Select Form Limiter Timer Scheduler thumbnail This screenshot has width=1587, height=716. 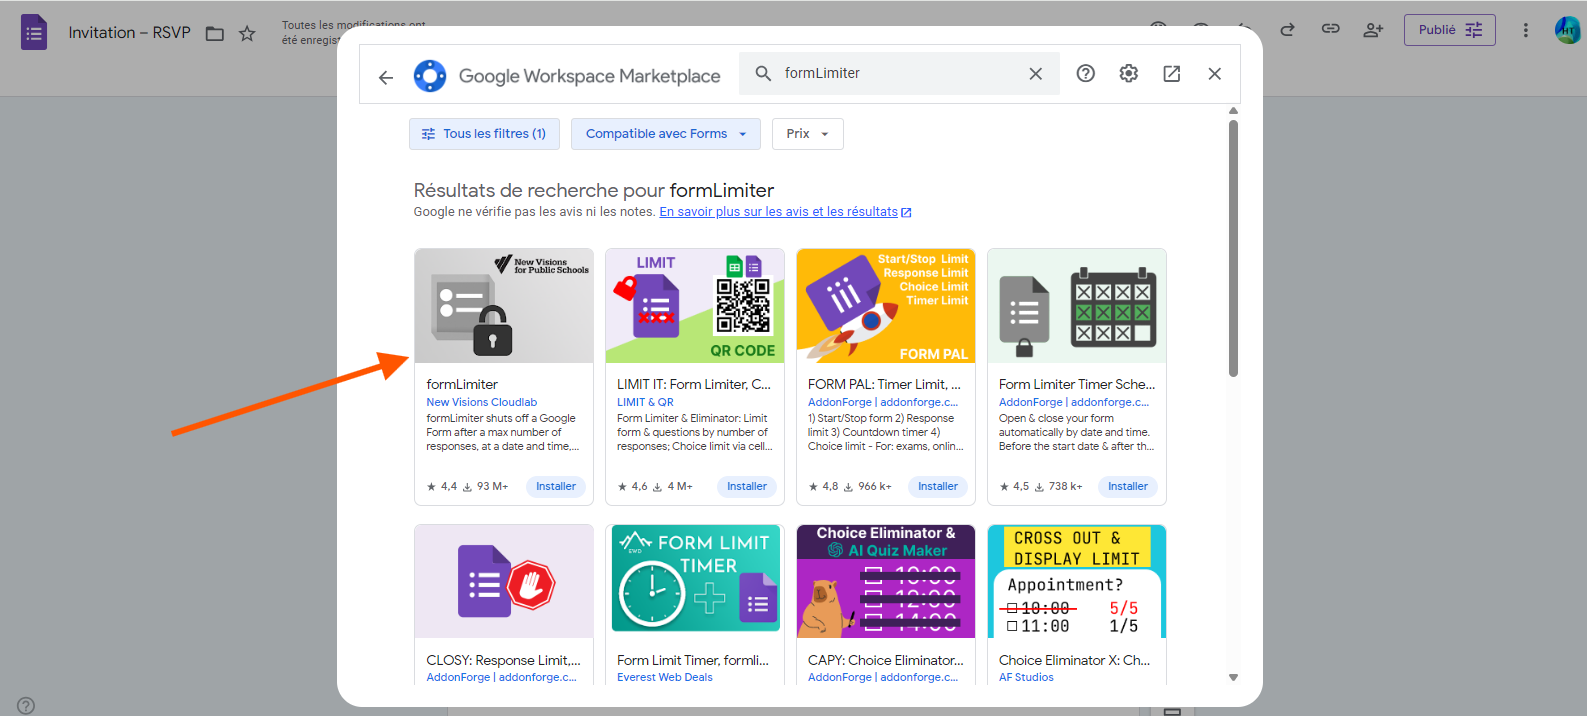[x=1076, y=306]
